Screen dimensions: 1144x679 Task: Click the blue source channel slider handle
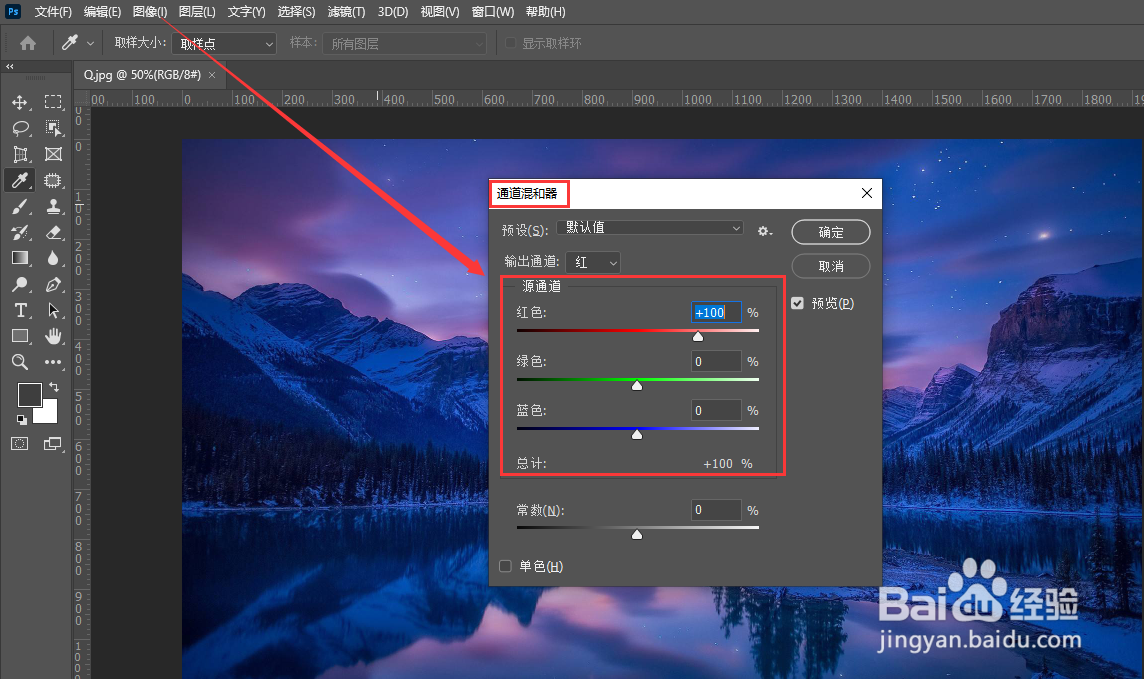(637, 435)
